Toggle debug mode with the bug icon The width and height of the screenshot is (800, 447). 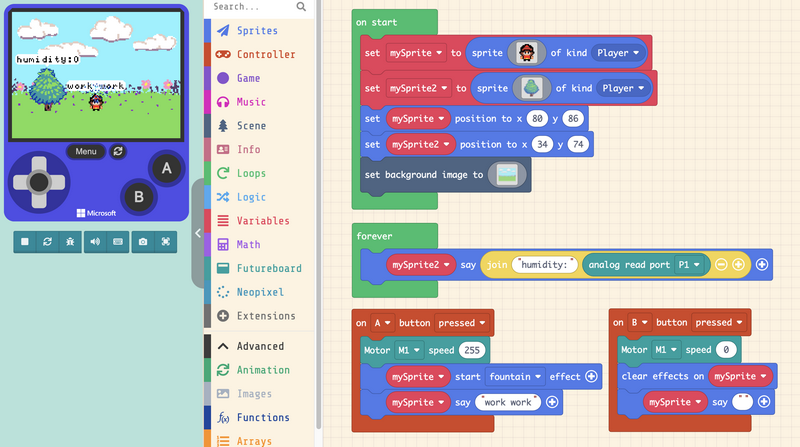(70, 241)
